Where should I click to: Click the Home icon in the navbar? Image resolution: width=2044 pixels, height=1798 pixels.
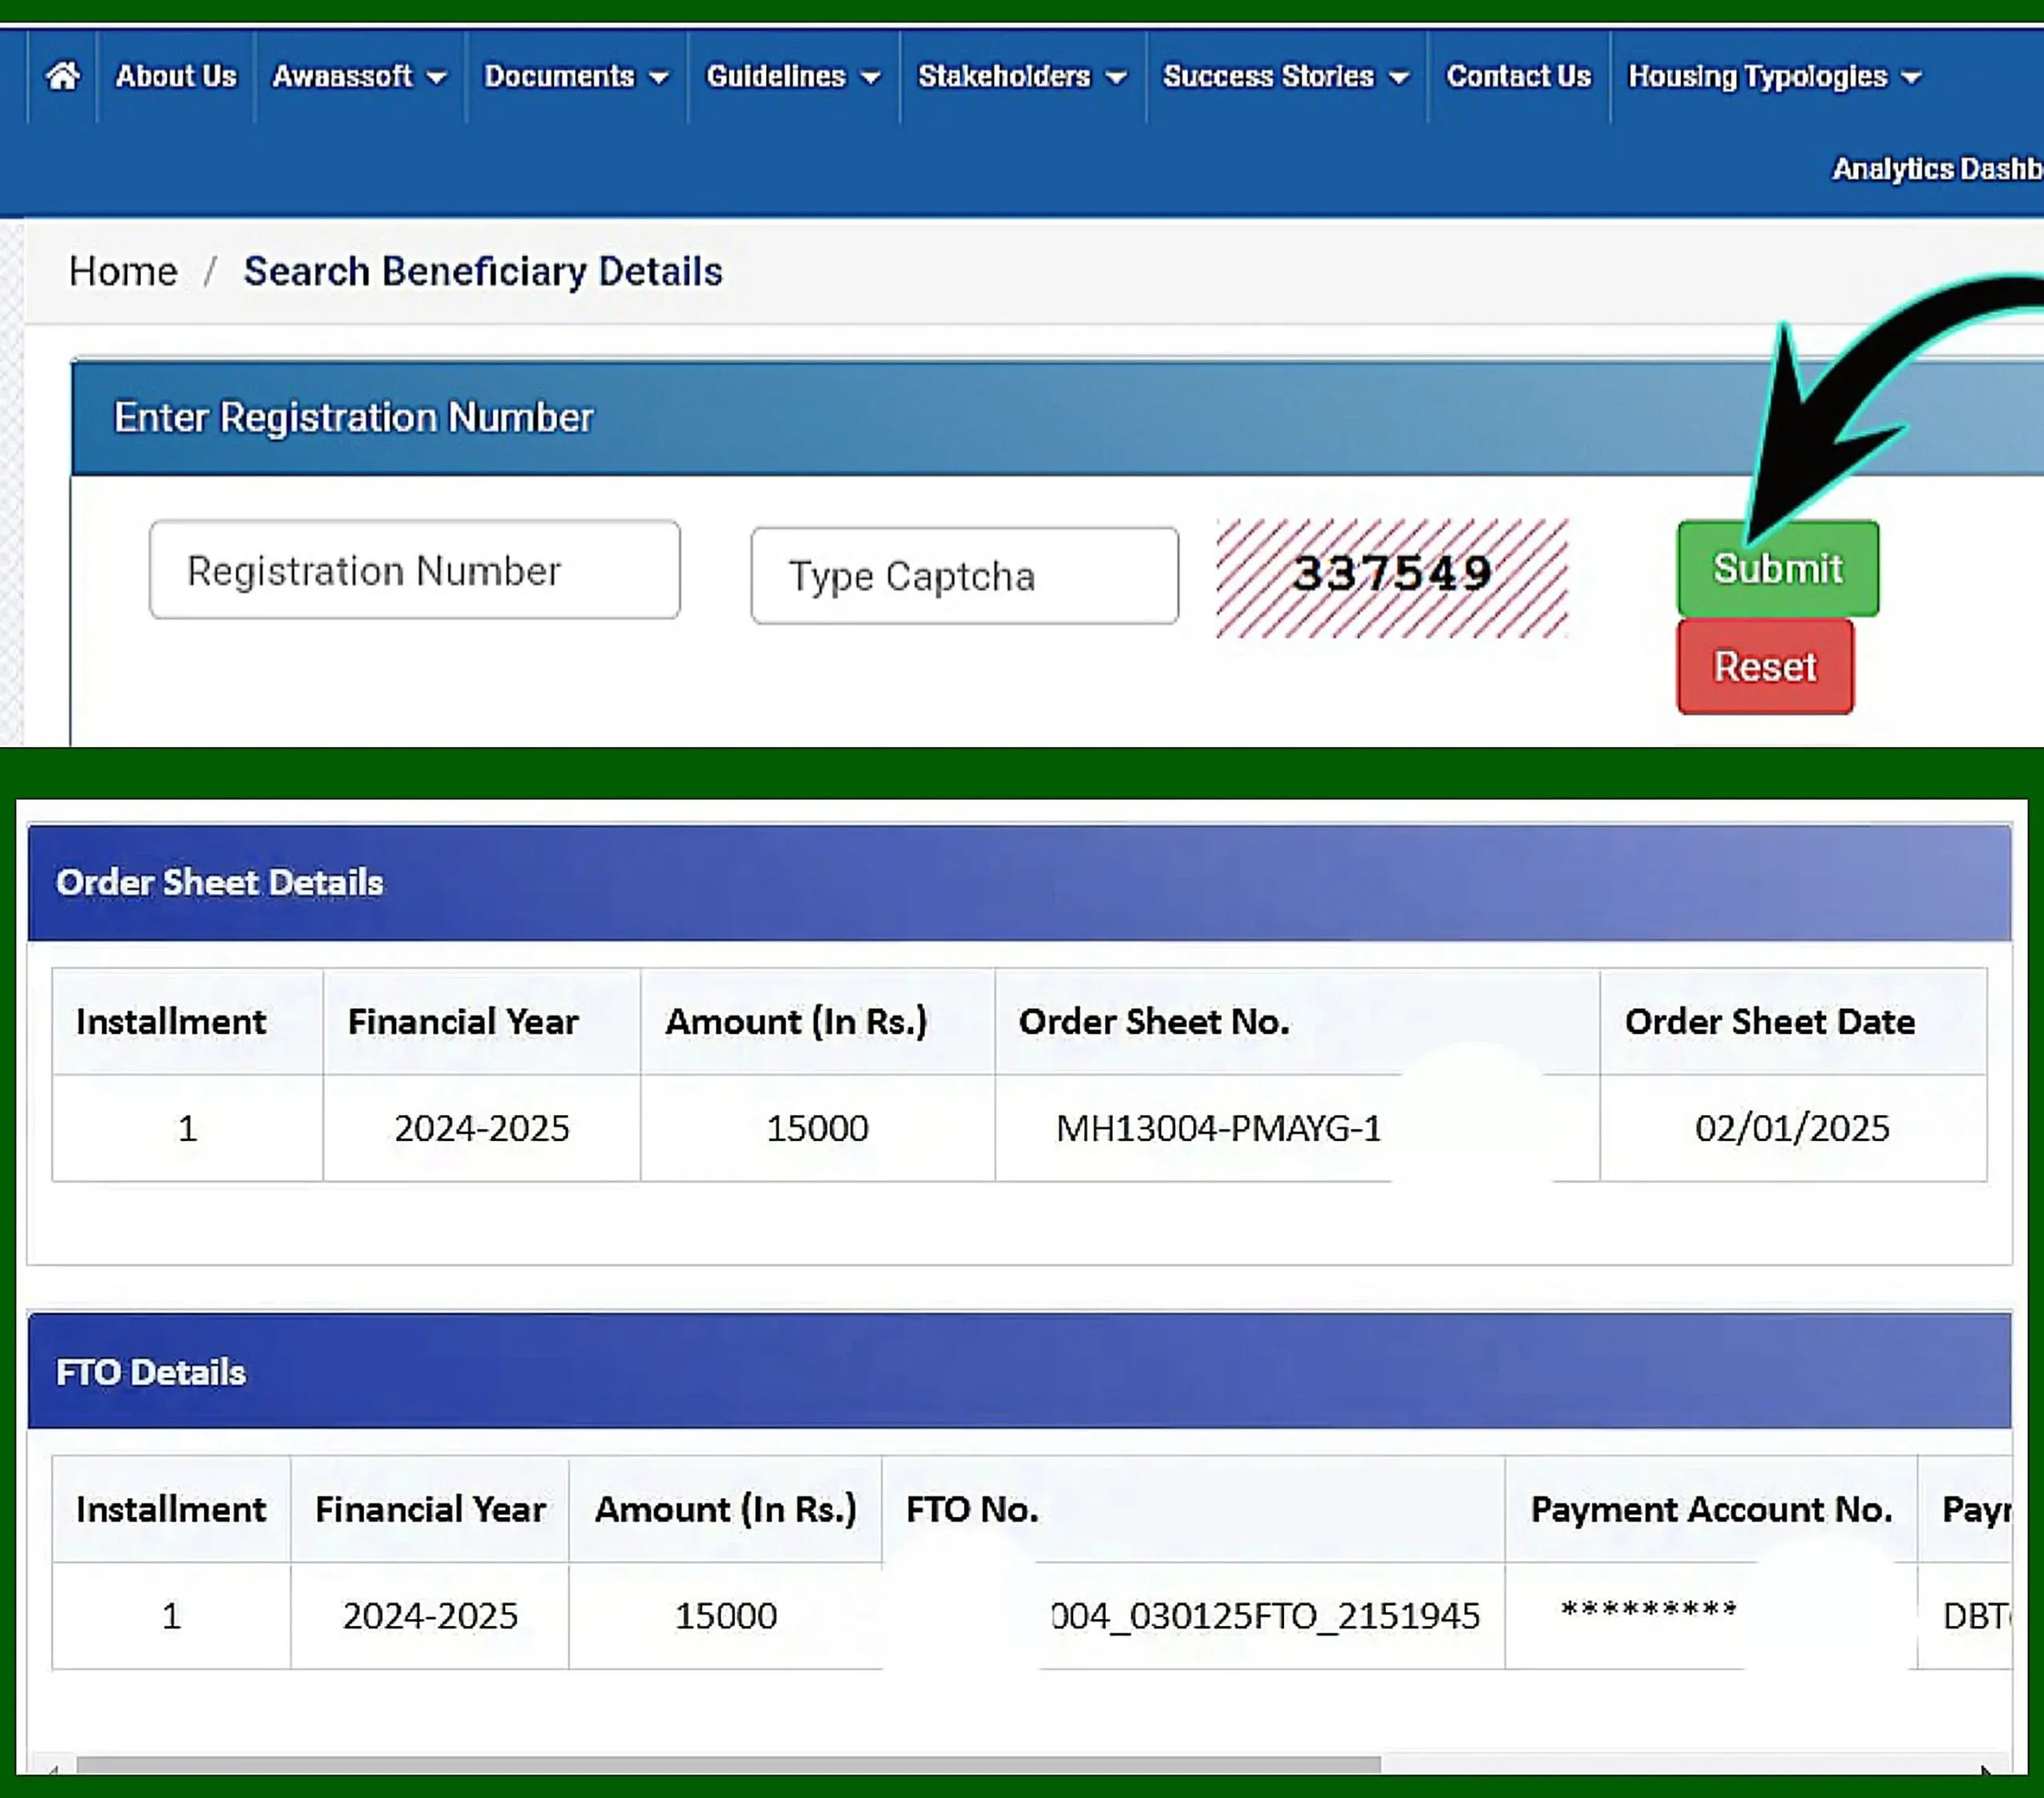63,76
